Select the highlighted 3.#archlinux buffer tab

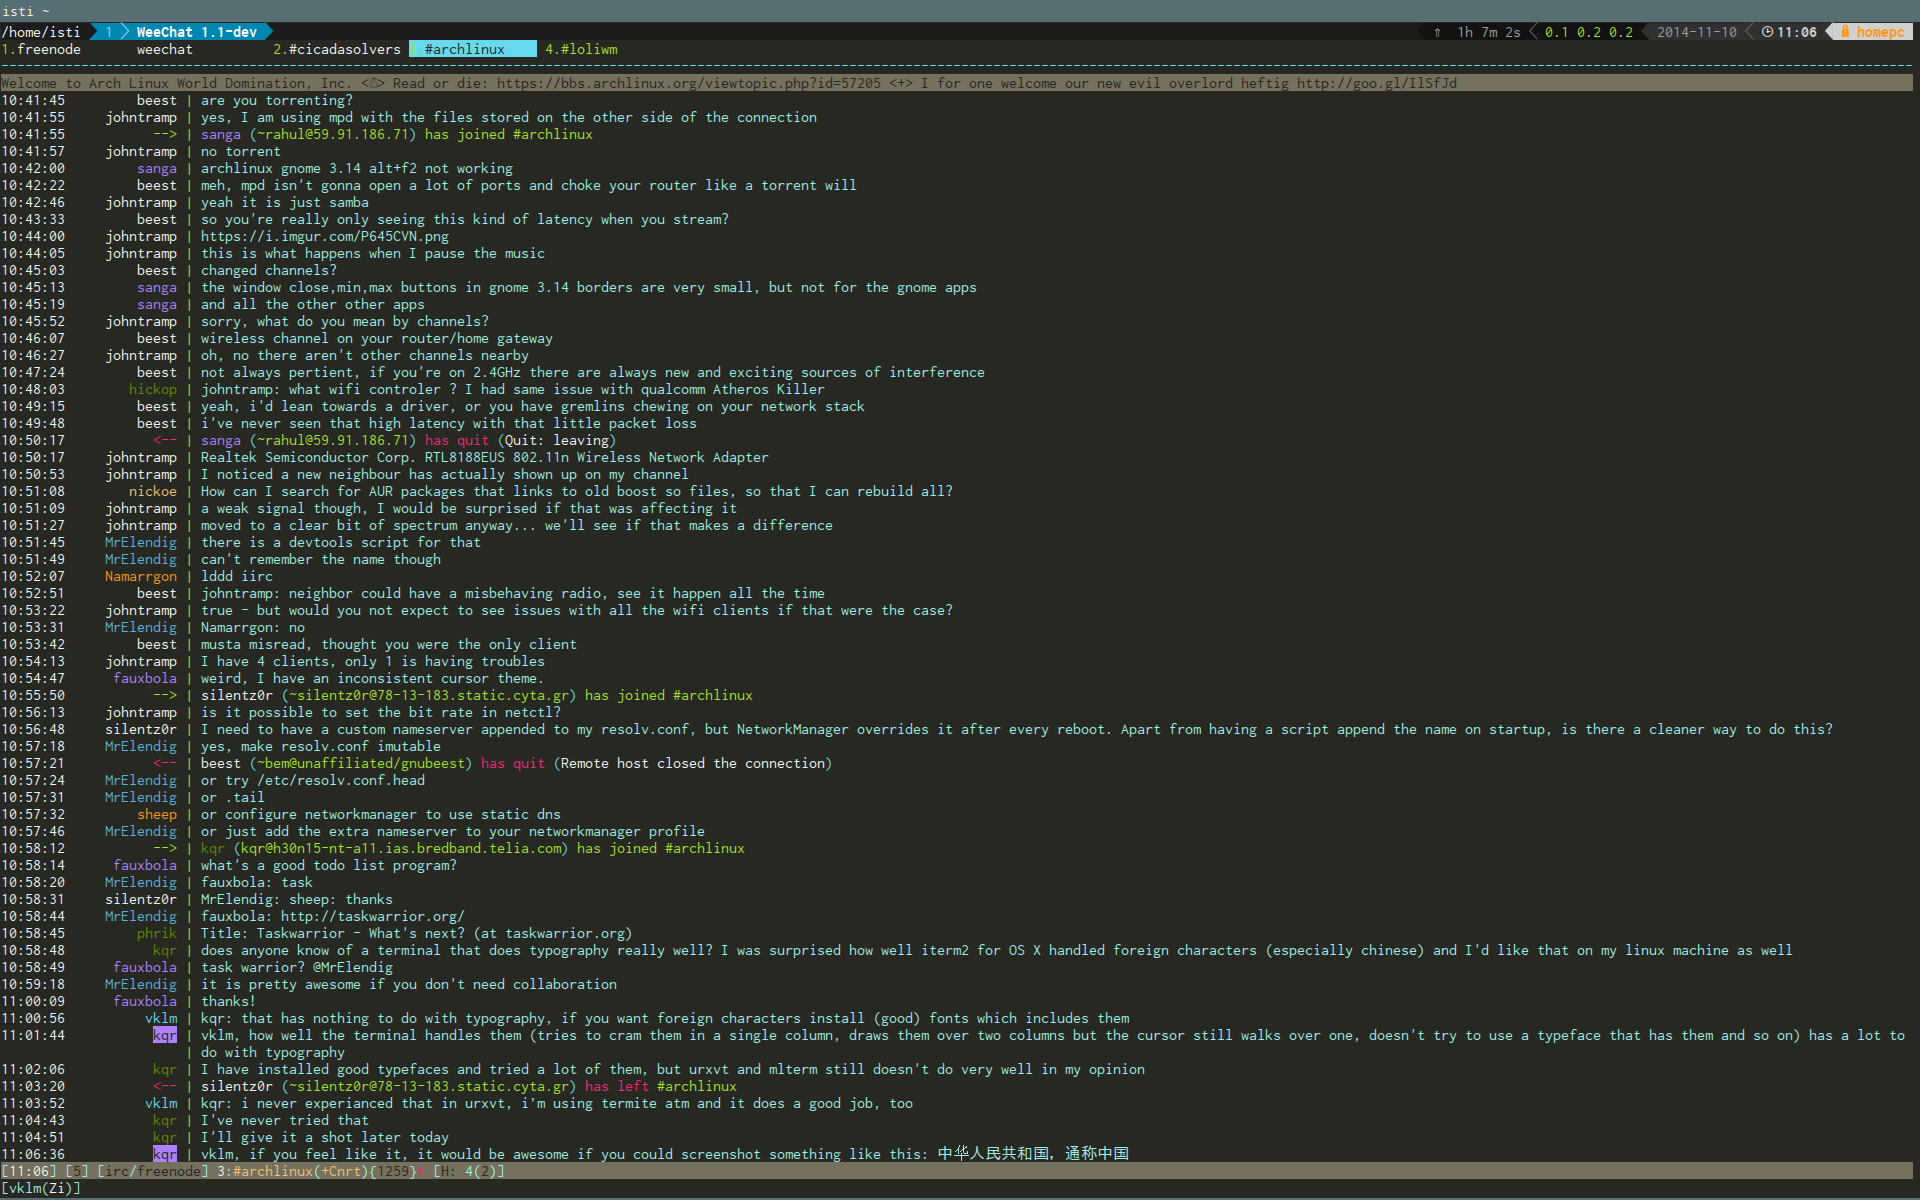(x=472, y=49)
